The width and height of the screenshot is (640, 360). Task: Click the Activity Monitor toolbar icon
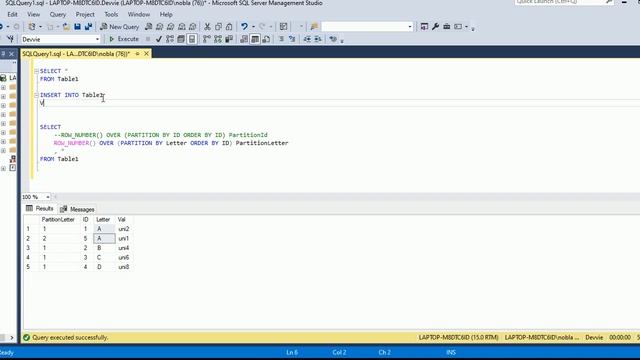tap(283, 27)
